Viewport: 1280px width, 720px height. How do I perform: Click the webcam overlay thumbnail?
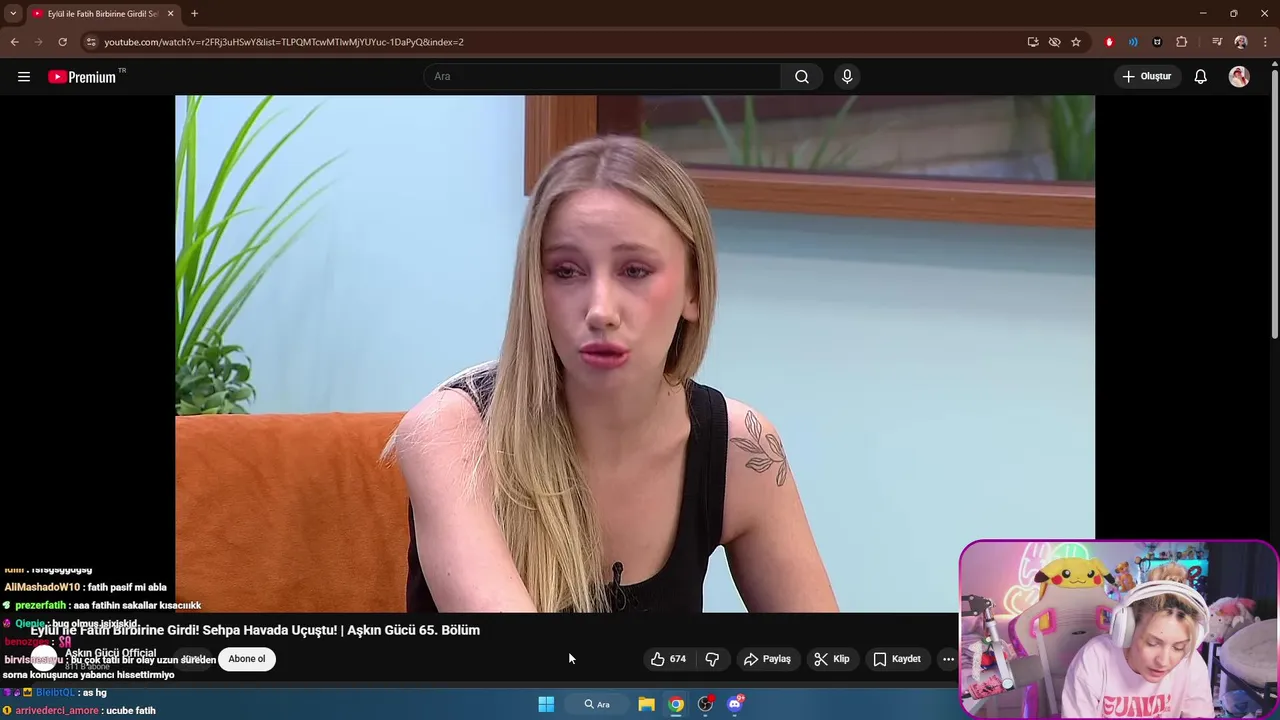click(1118, 630)
